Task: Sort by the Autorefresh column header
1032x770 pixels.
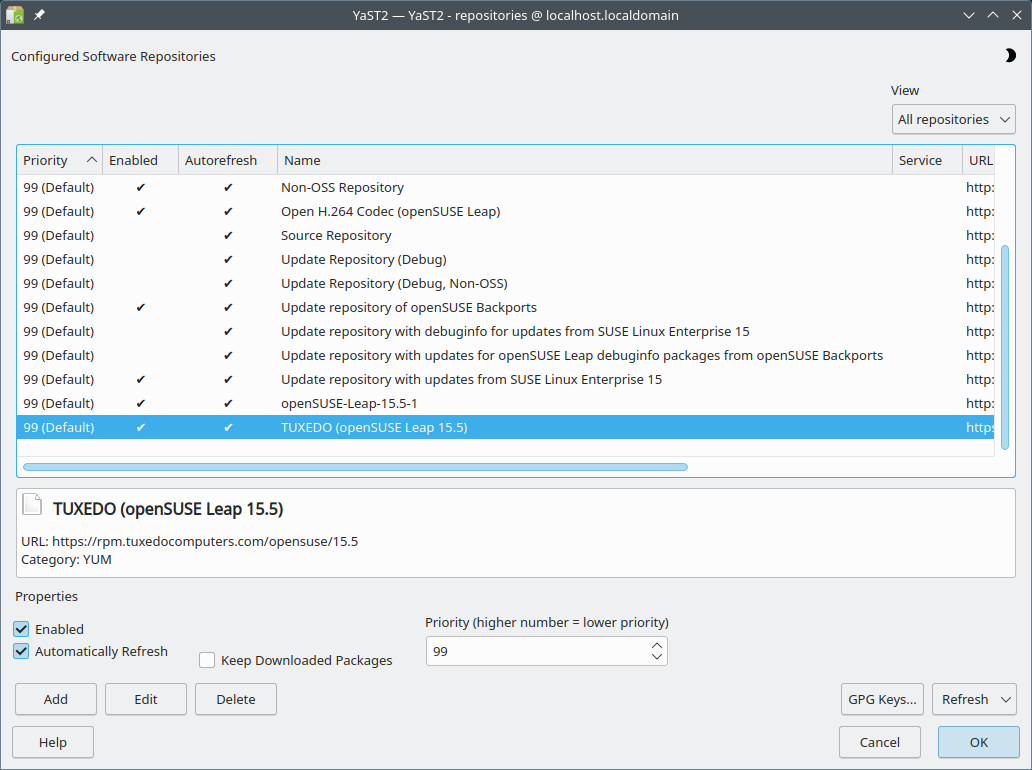Action: [228, 160]
